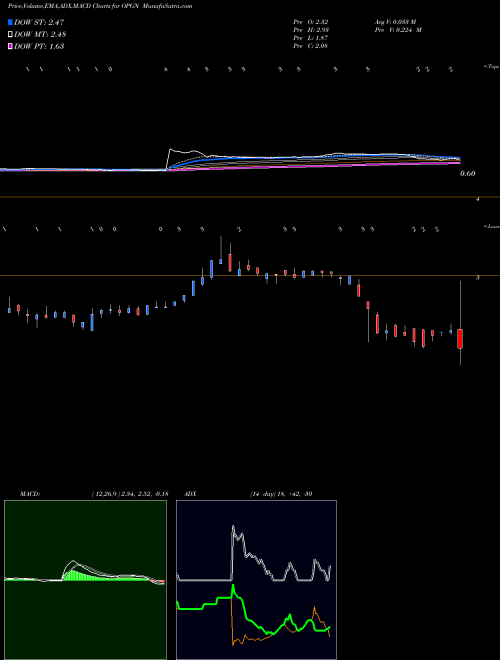Click the magenta DOW PT legend swatch
The image size is (500, 660).
(x=11, y=46)
